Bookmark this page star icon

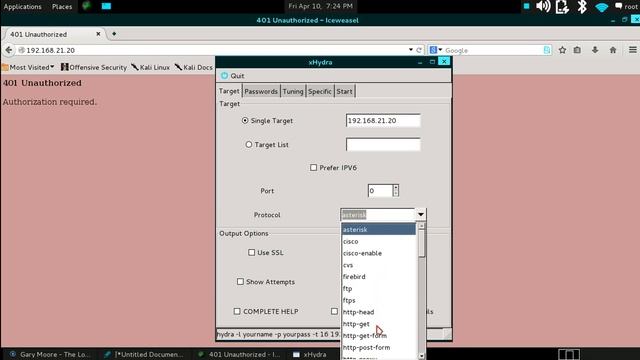coord(562,50)
